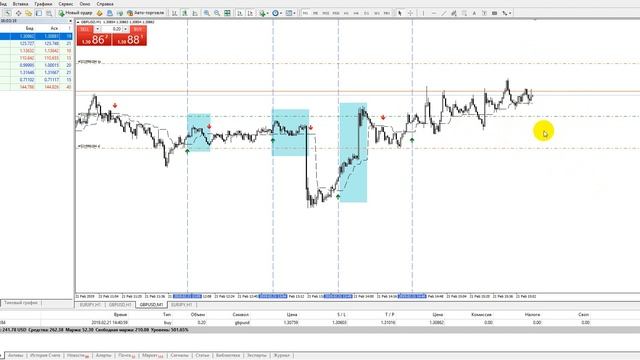Sort orders by Время column header
Image resolution: width=640 pixels, height=360 pixels.
(120, 315)
